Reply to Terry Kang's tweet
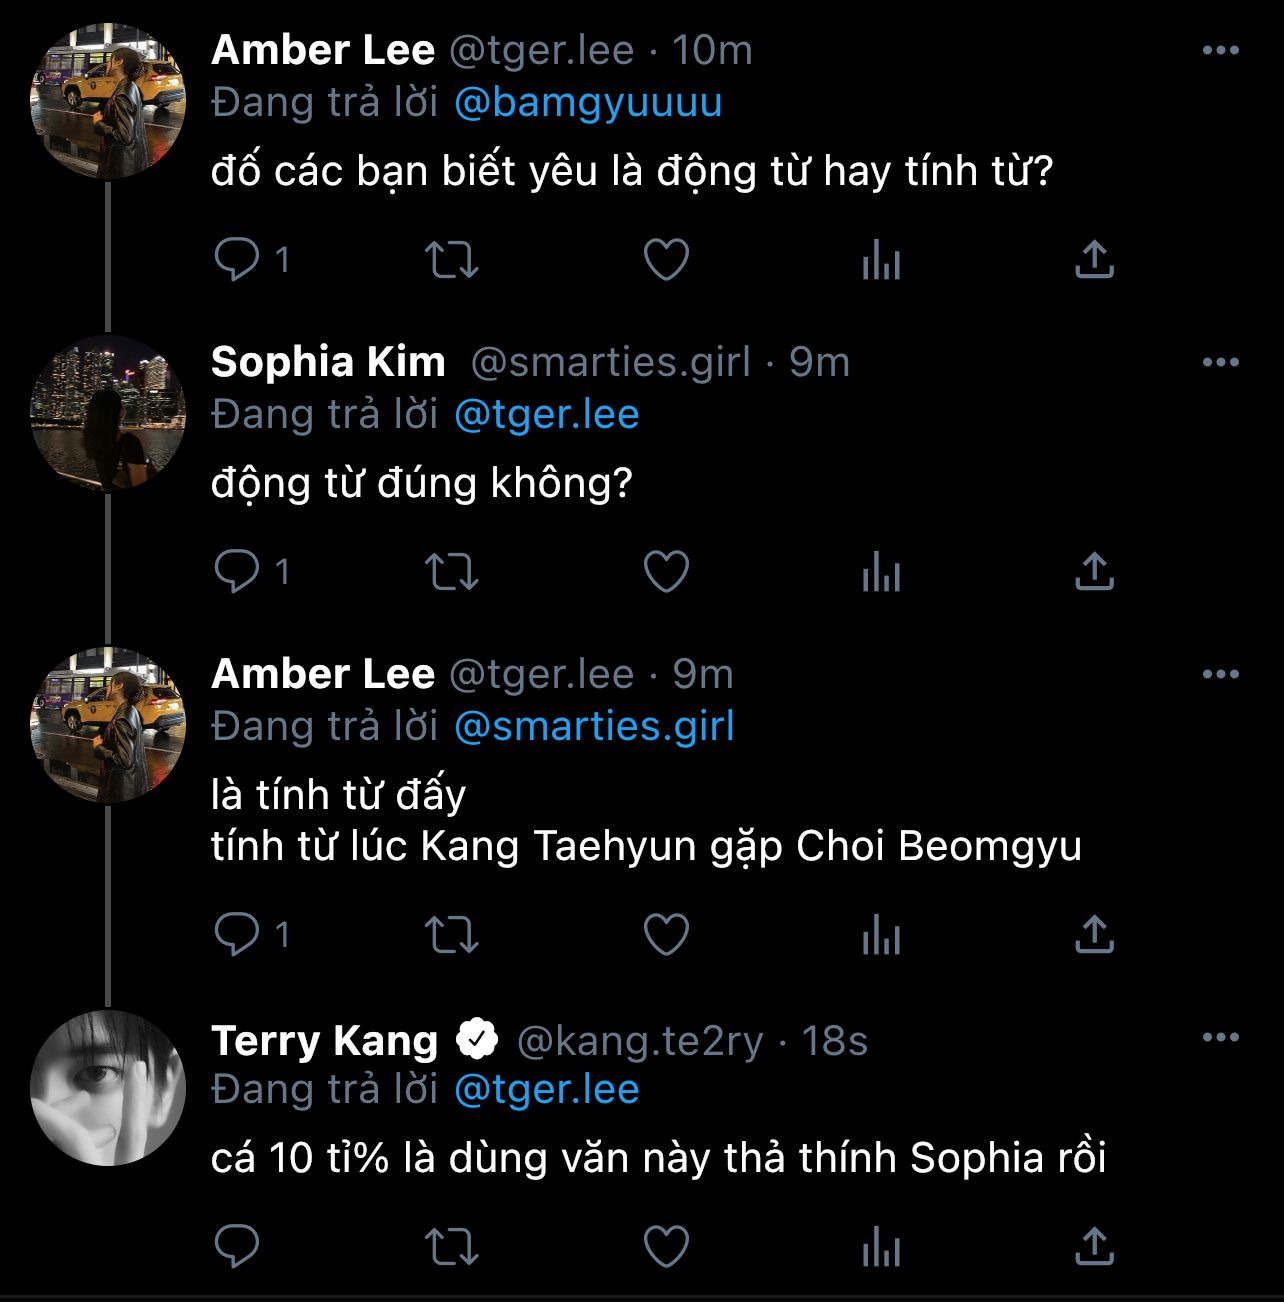Viewport: 1284px width, 1302px height. 237,1247
